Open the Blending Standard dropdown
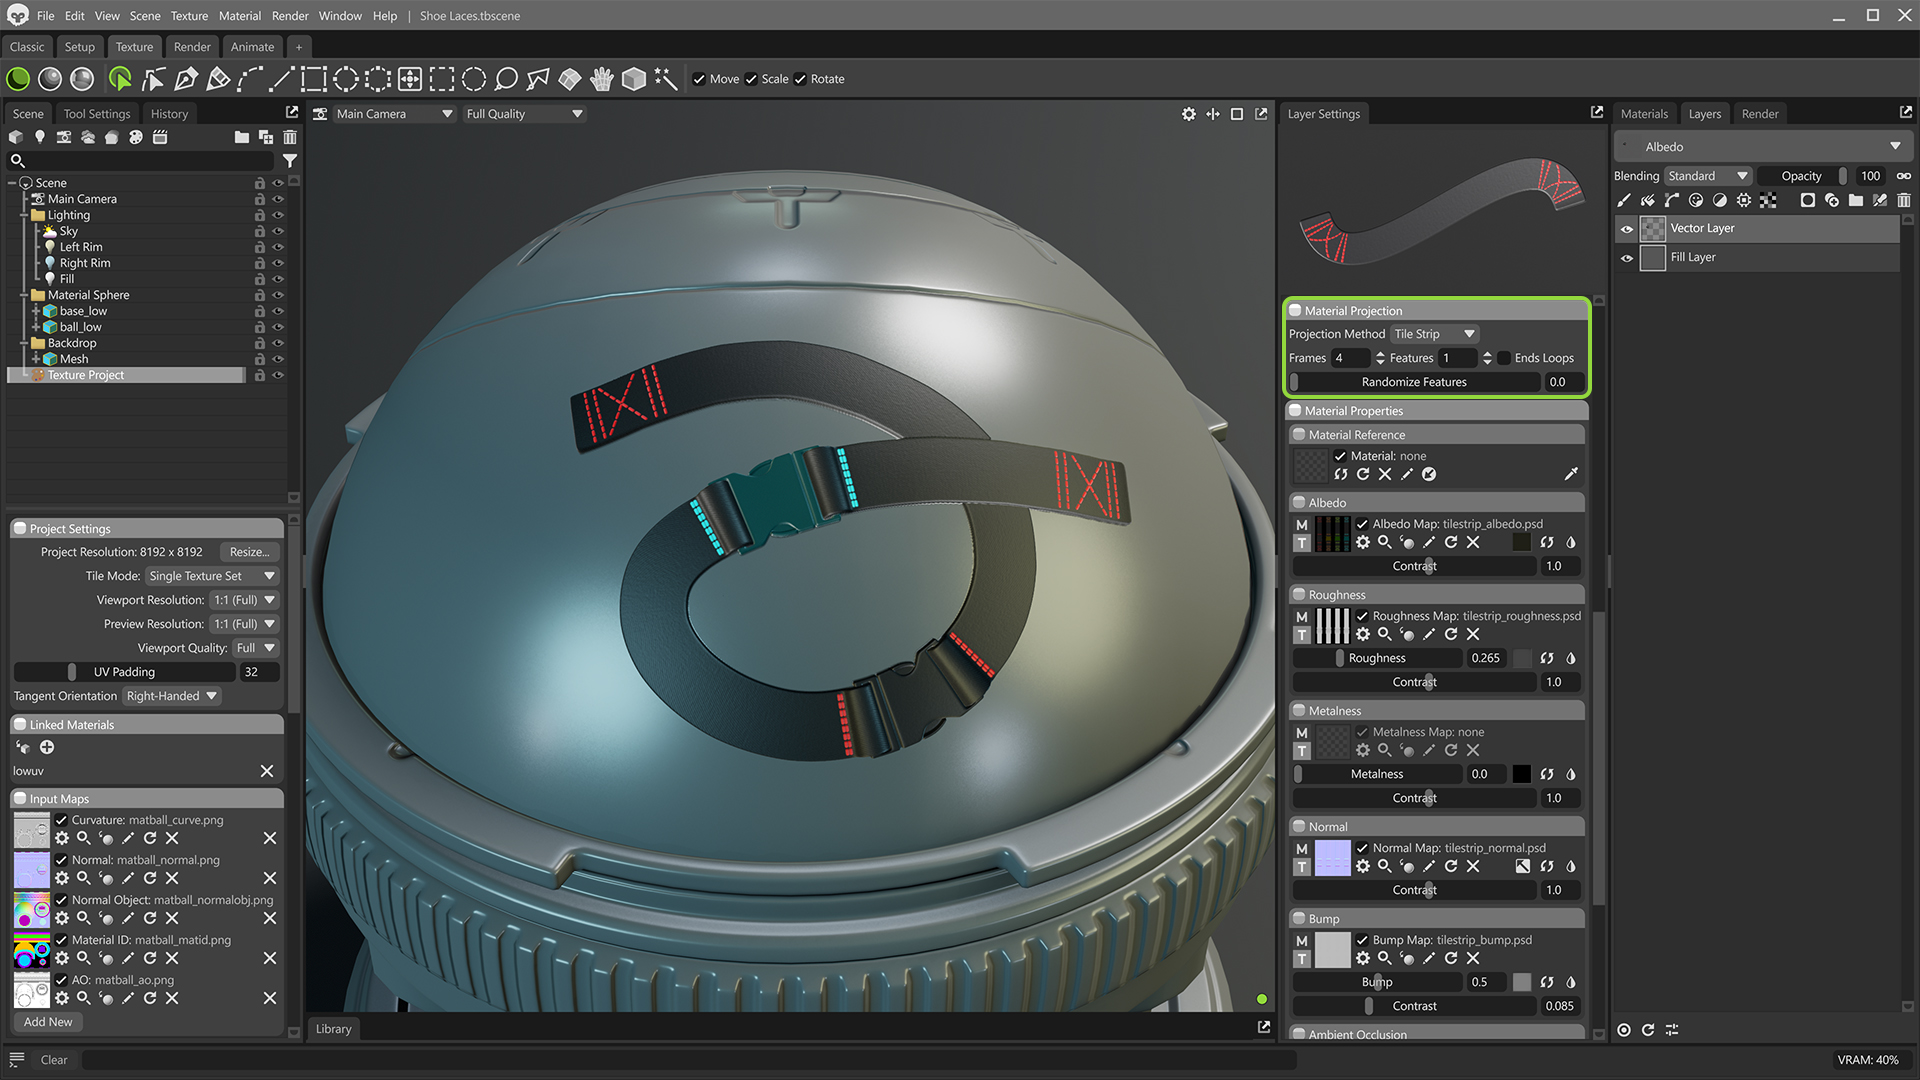 1708,176
